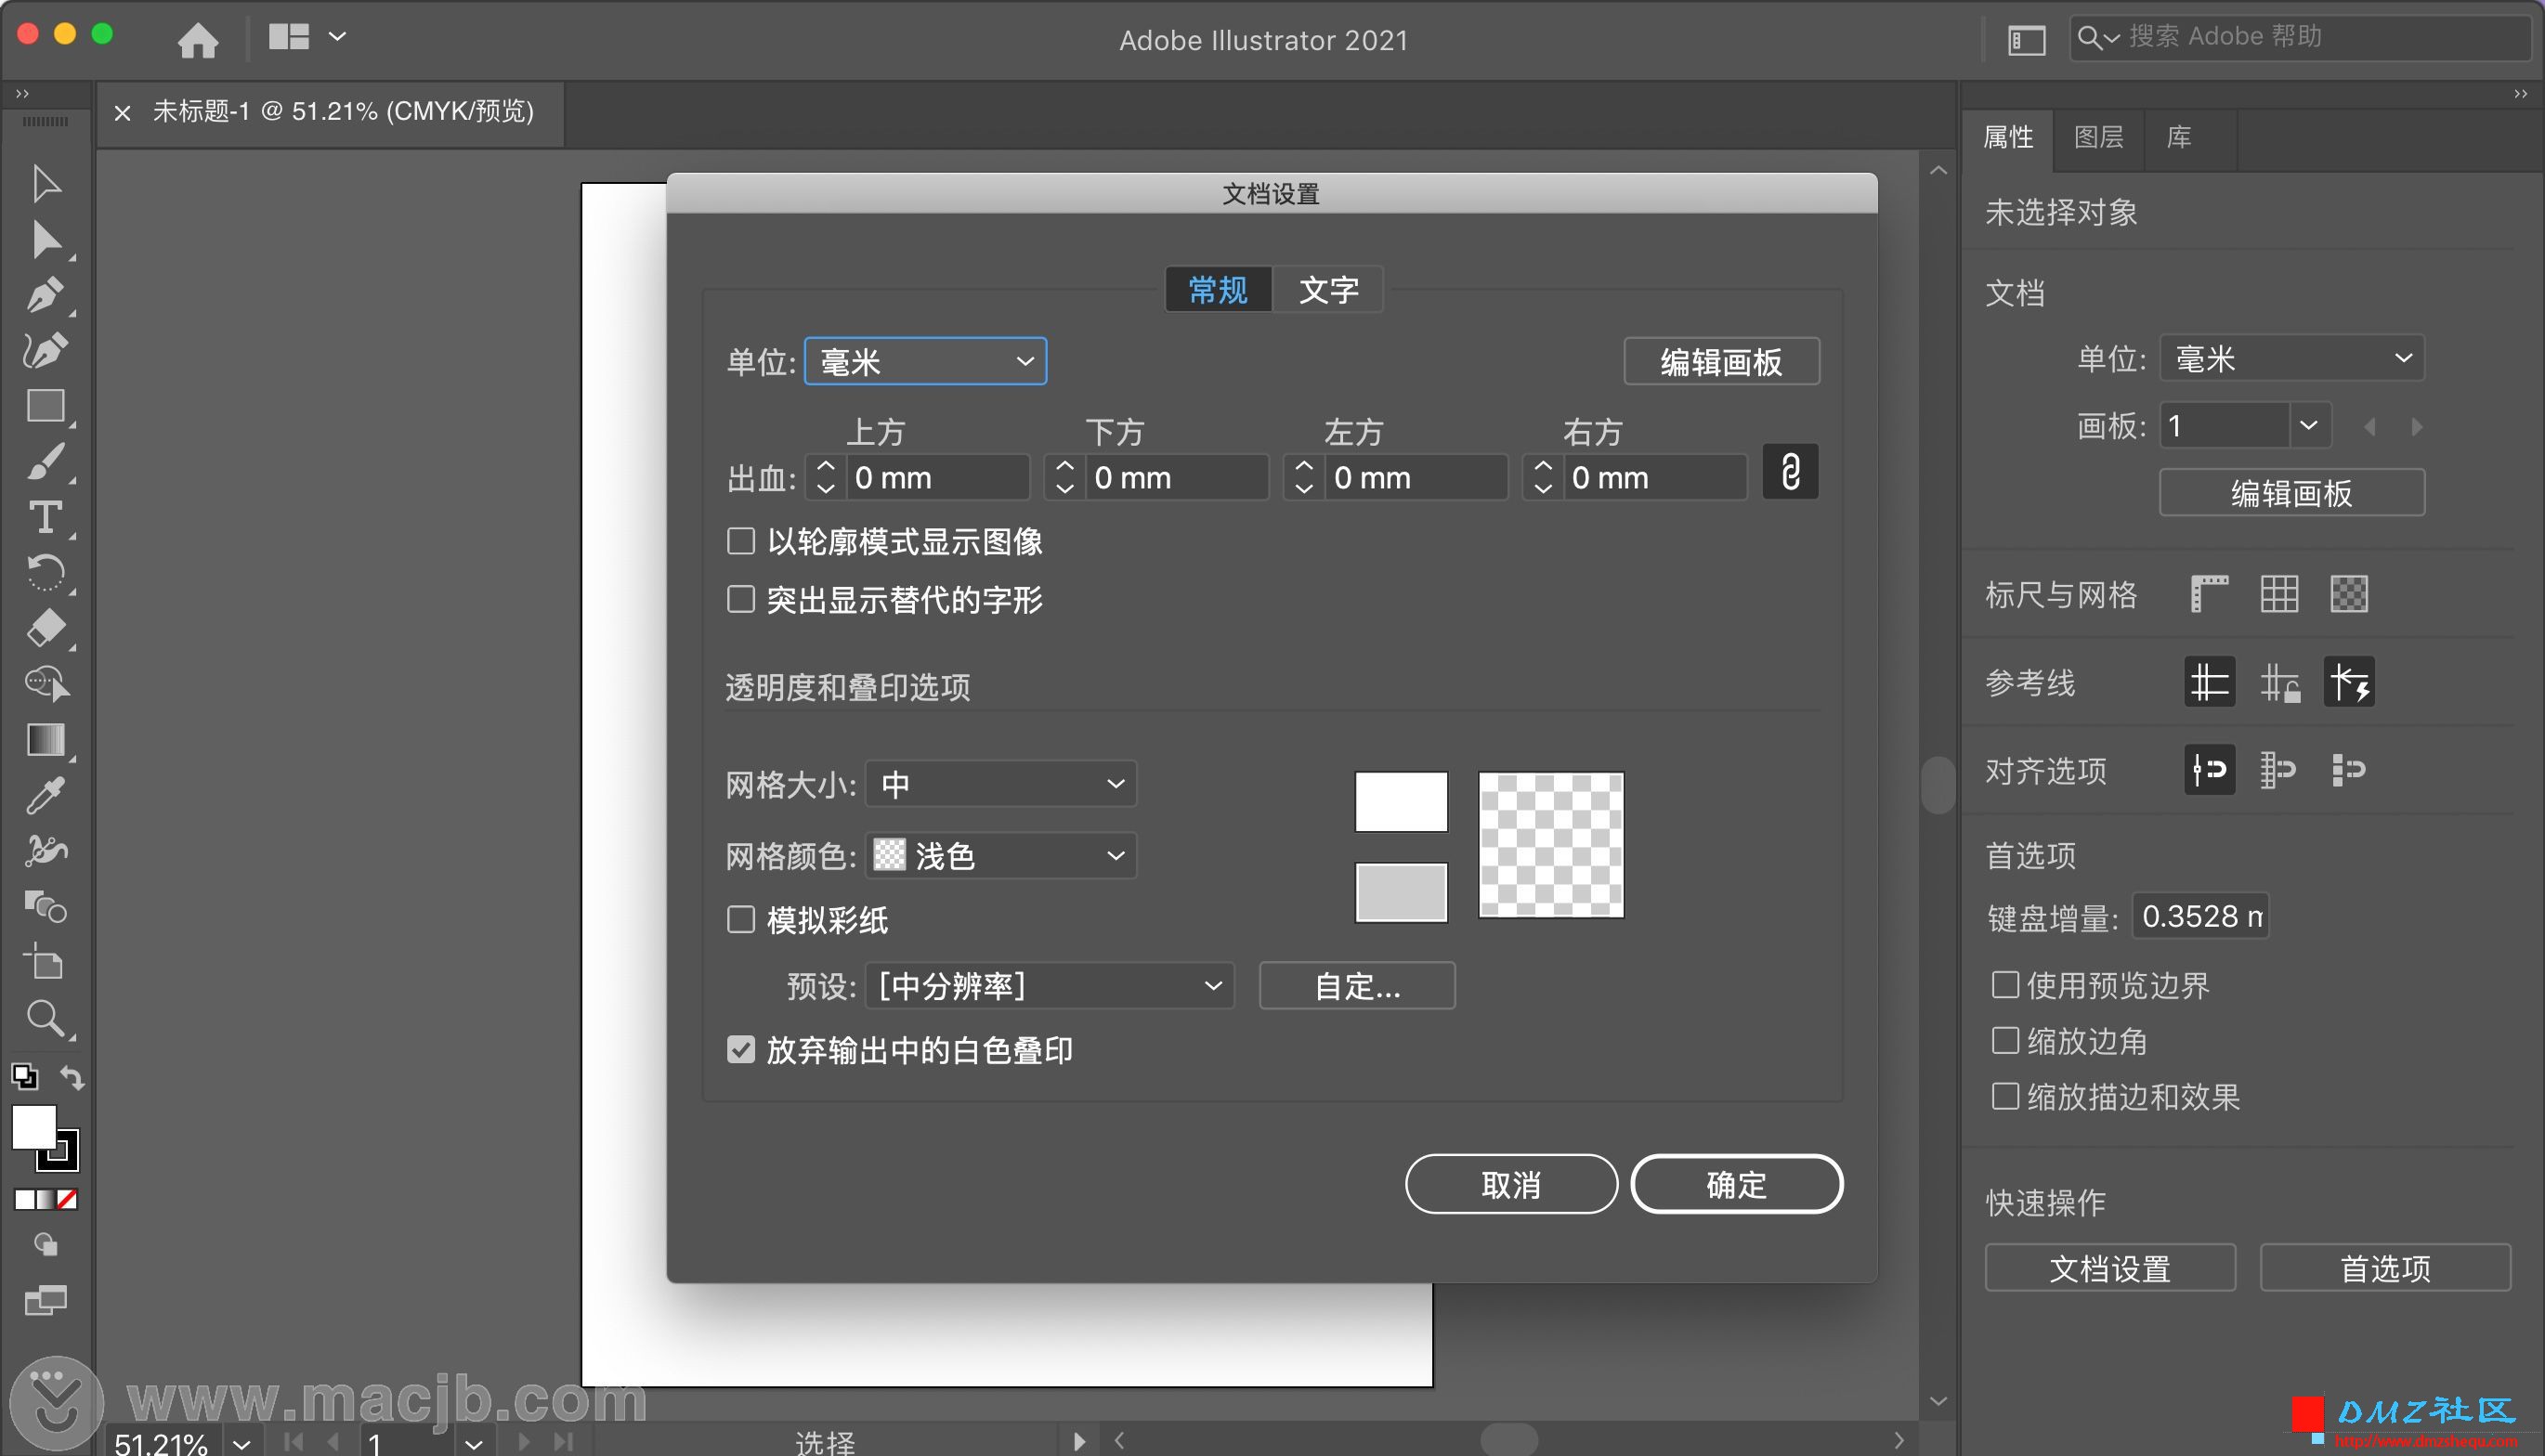The height and width of the screenshot is (1456, 2545).
Task: Click 取消 button
Action: tap(1511, 1185)
